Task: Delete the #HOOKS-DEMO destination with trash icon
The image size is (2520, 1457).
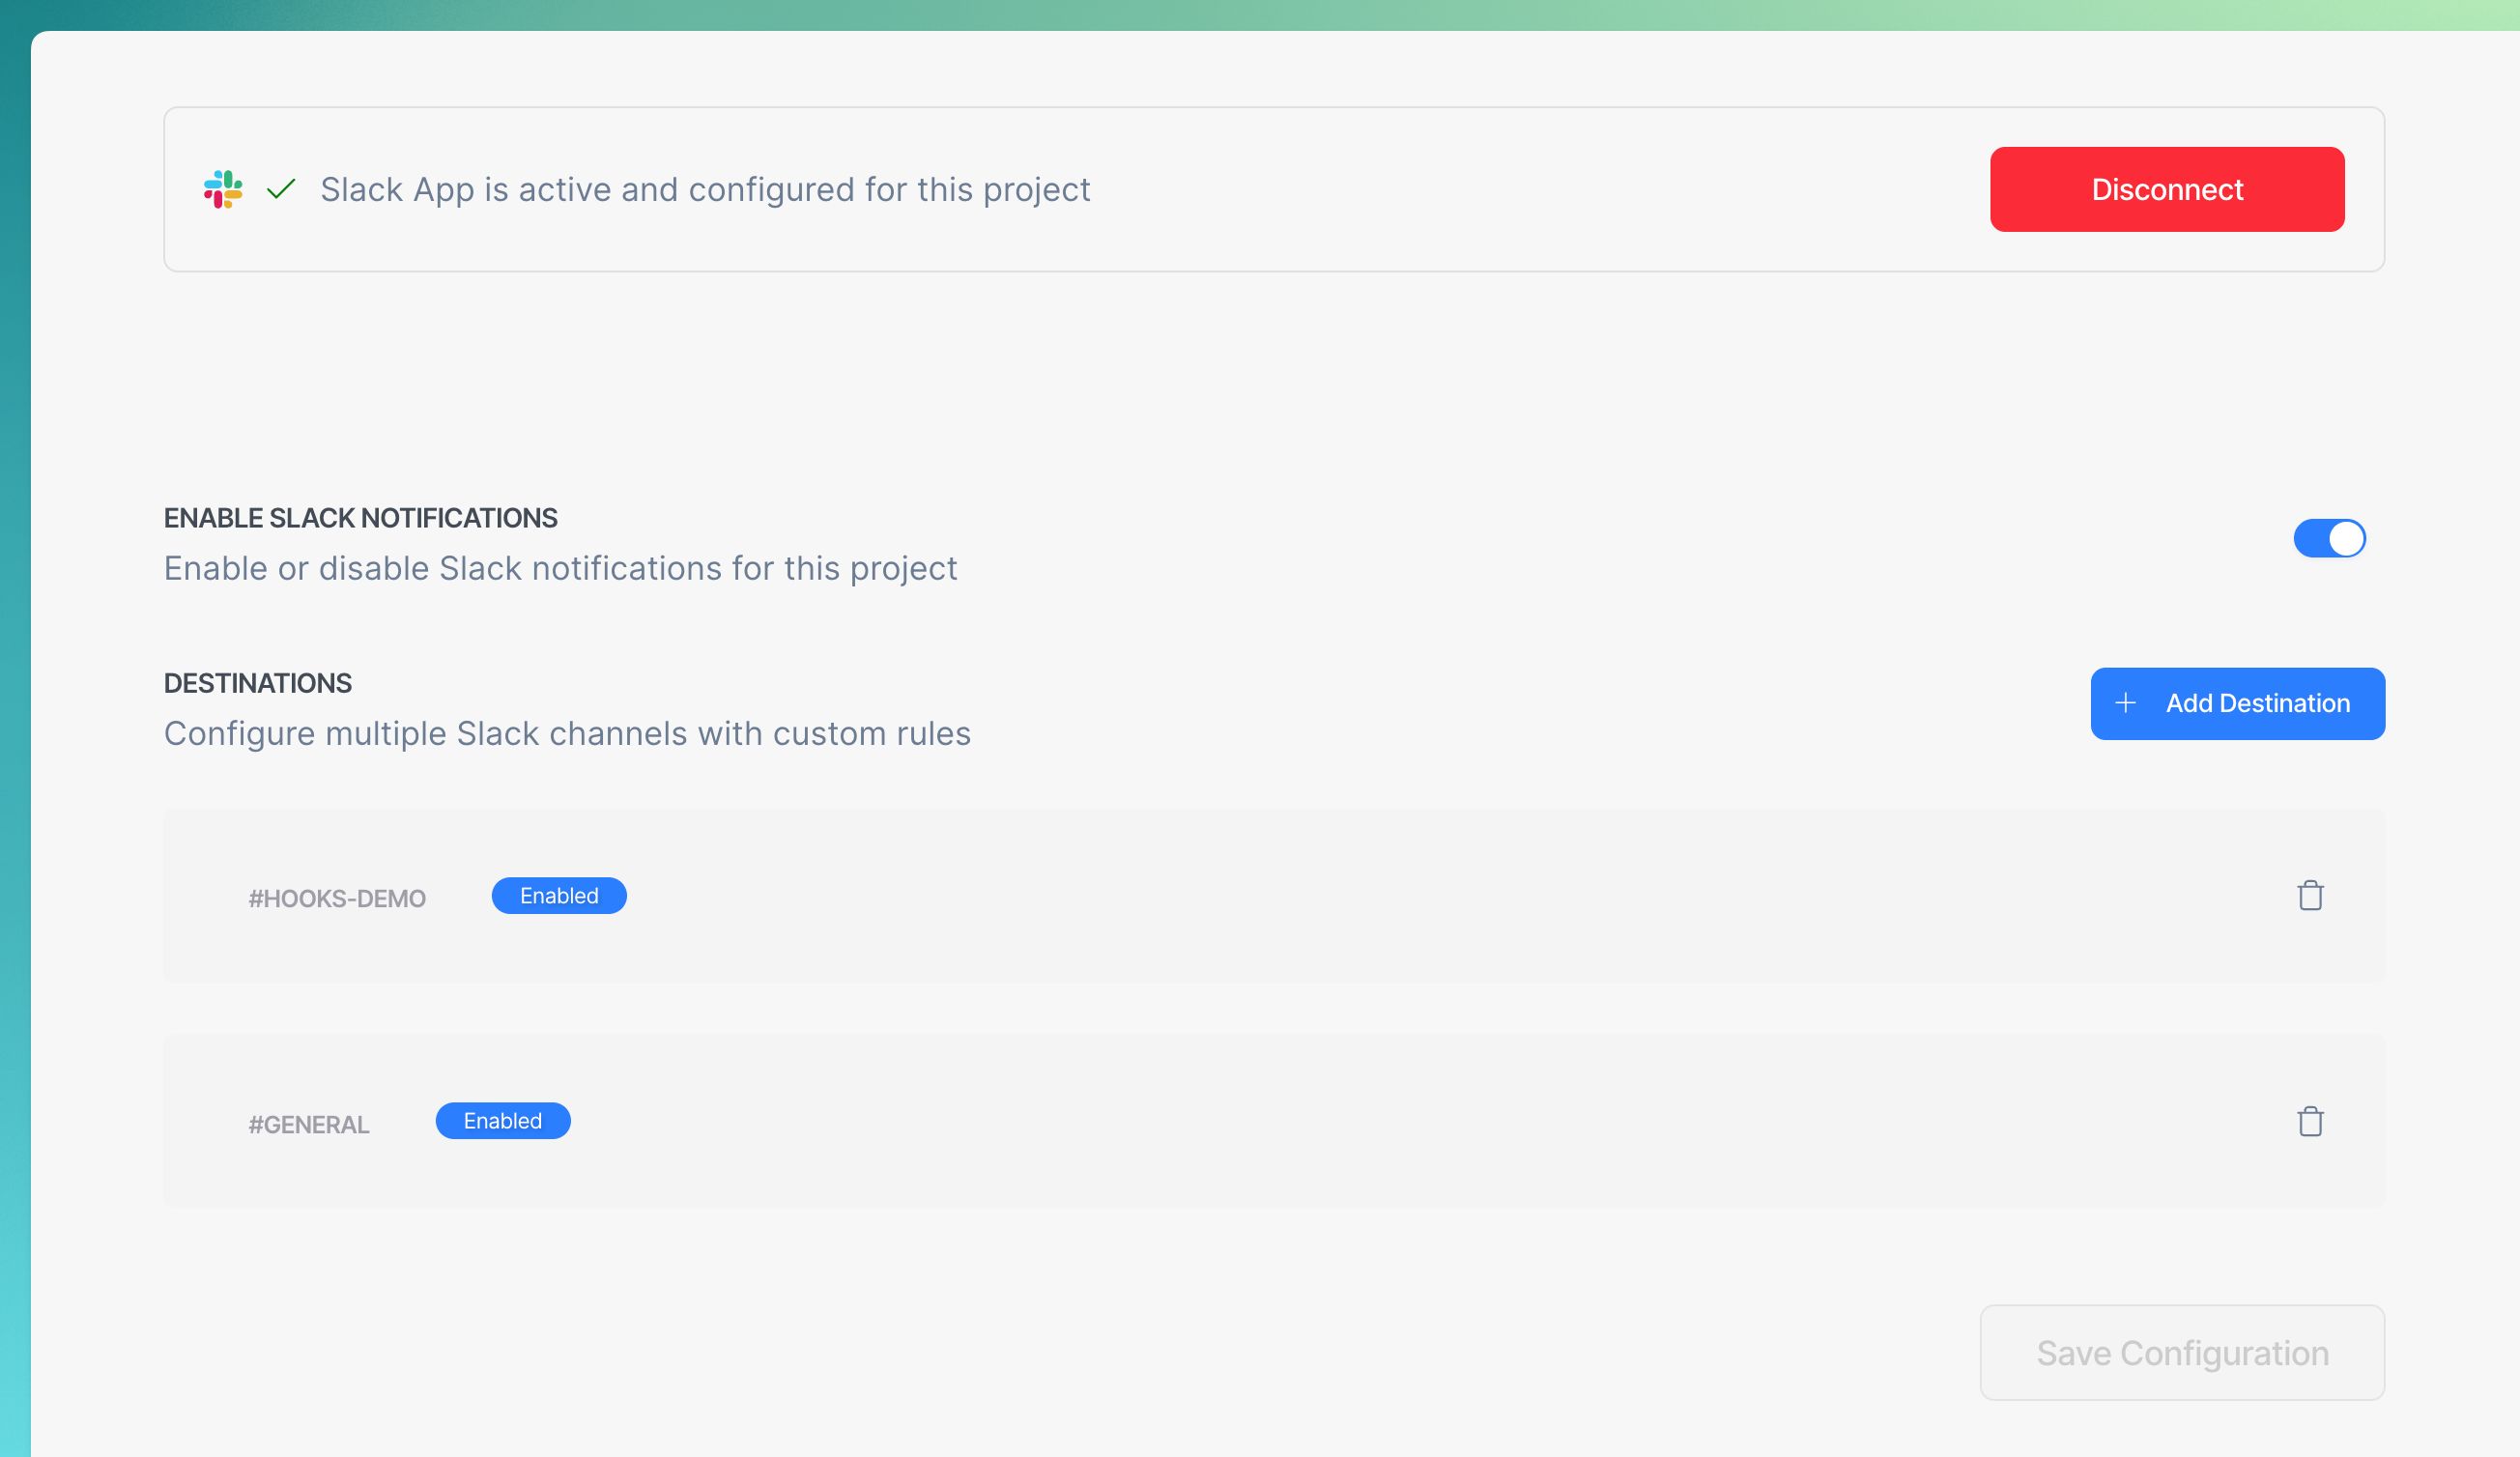Action: pos(2310,895)
